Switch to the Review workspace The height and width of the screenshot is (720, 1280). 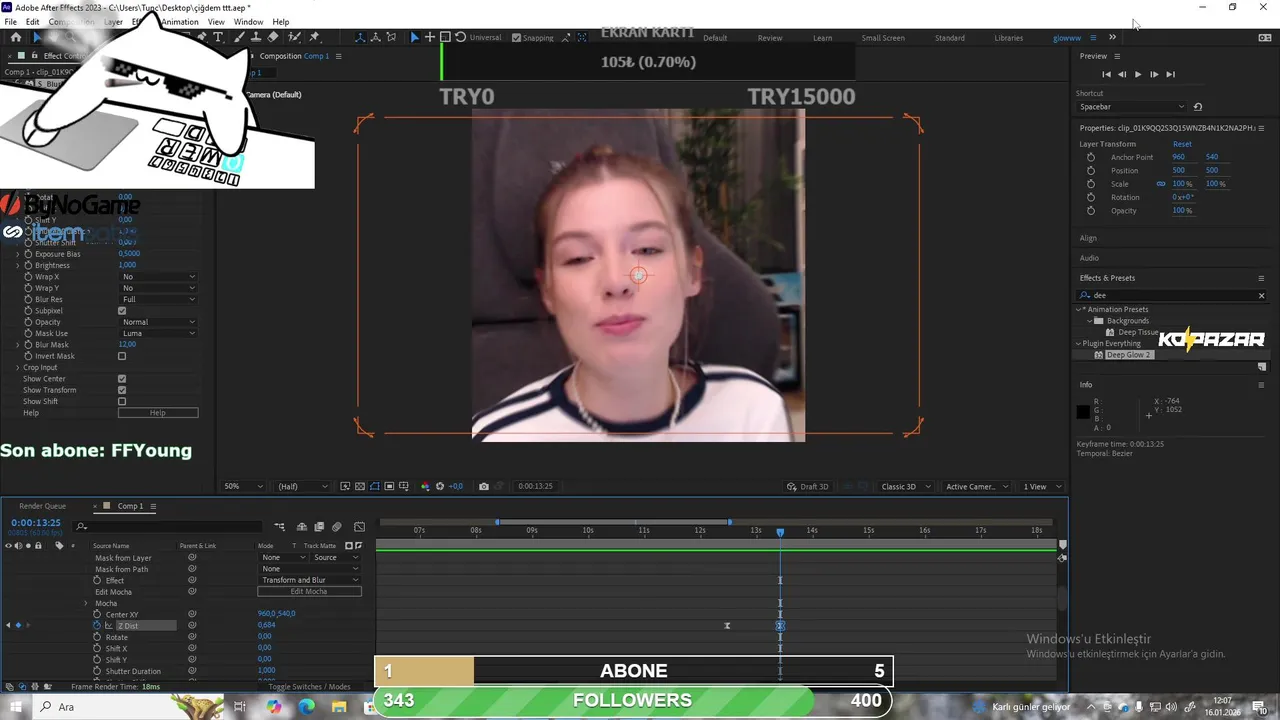pos(770,38)
